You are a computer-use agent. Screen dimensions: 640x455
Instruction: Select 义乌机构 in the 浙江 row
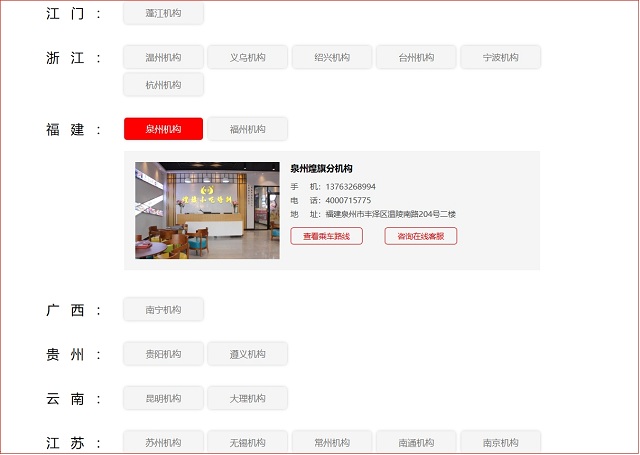(247, 58)
